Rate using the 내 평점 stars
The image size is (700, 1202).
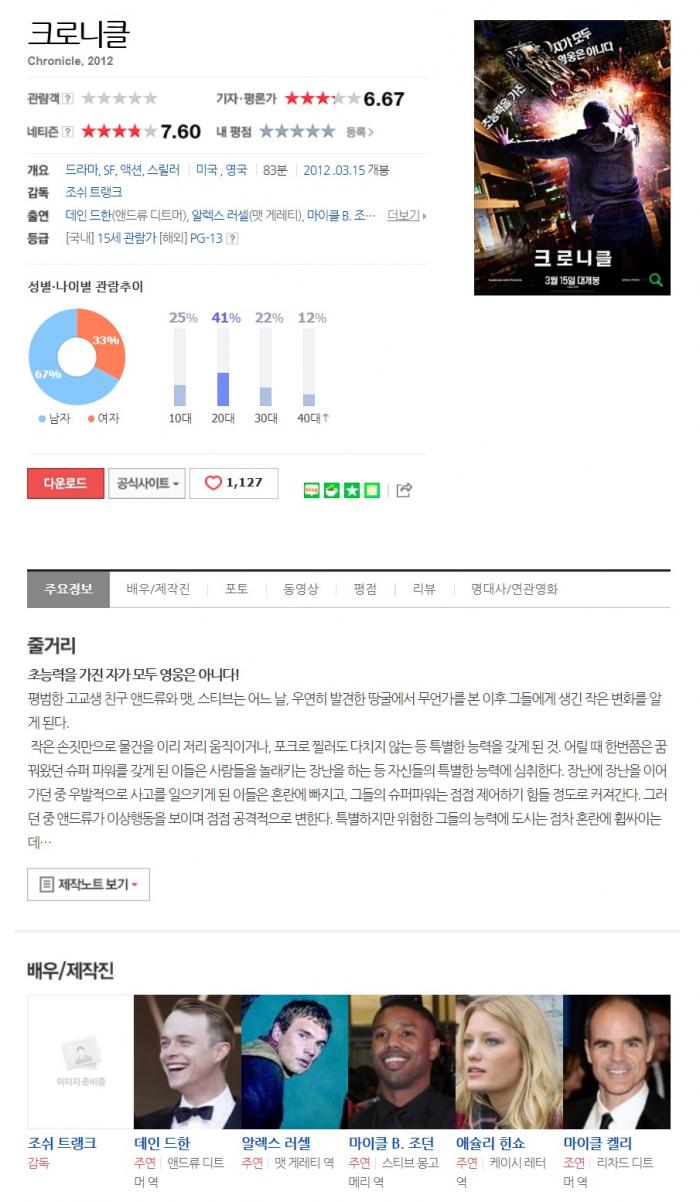click(297, 131)
